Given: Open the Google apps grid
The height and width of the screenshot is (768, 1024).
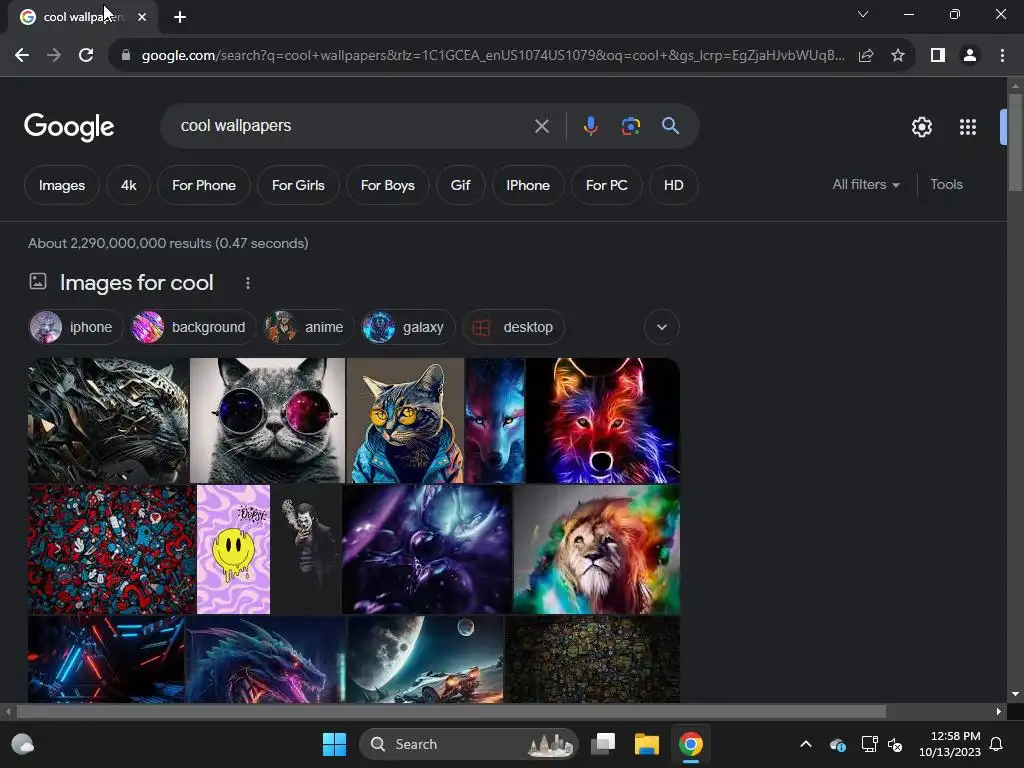Looking at the screenshot, I should point(968,127).
